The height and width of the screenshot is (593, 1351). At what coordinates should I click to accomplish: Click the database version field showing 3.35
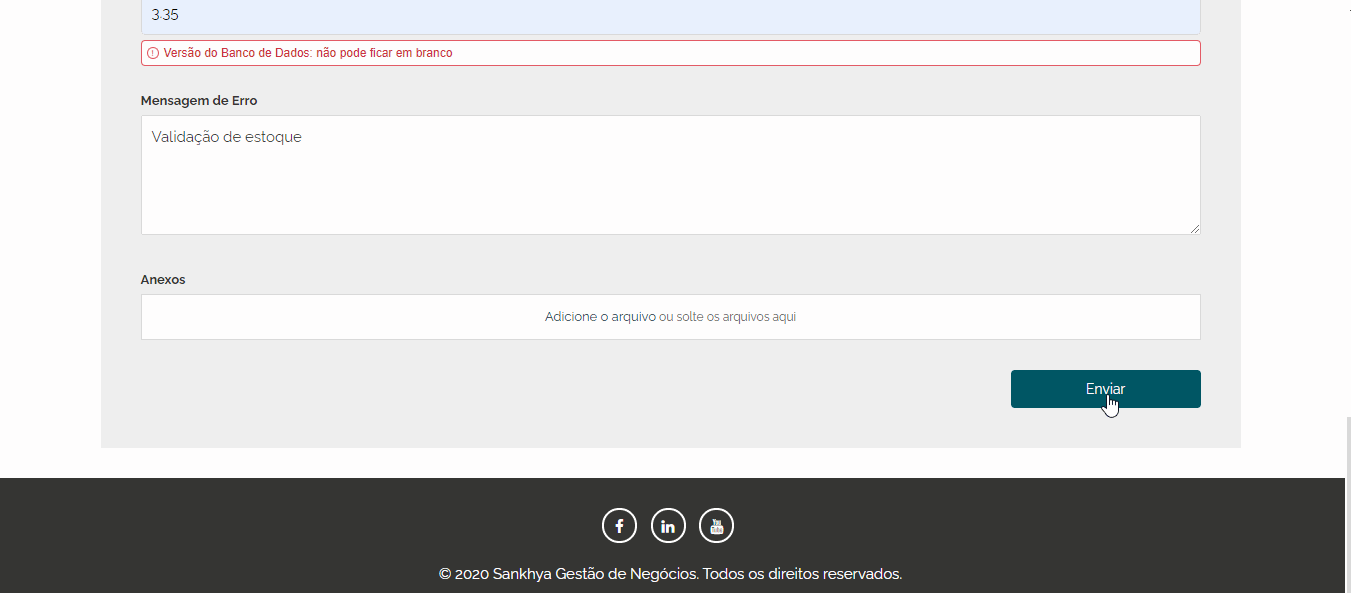click(670, 16)
